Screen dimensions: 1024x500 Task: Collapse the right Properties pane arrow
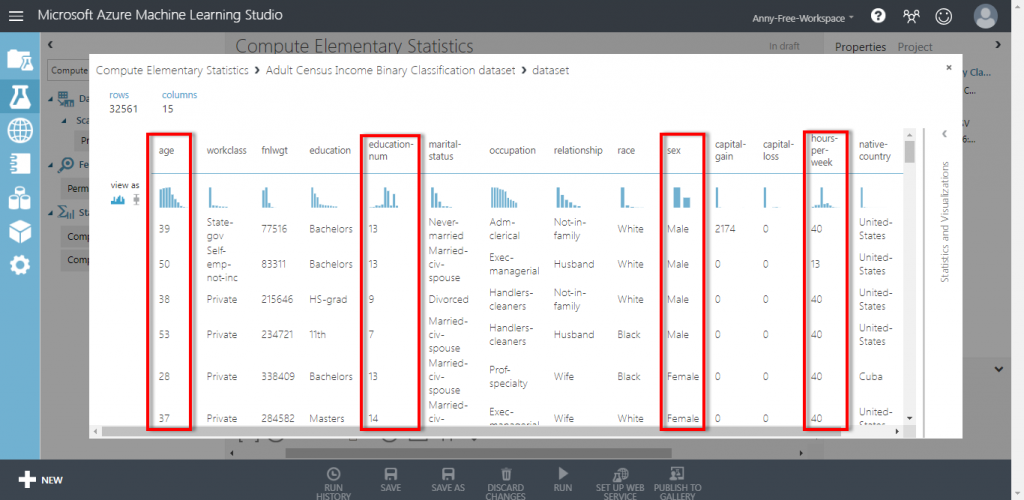click(997, 44)
